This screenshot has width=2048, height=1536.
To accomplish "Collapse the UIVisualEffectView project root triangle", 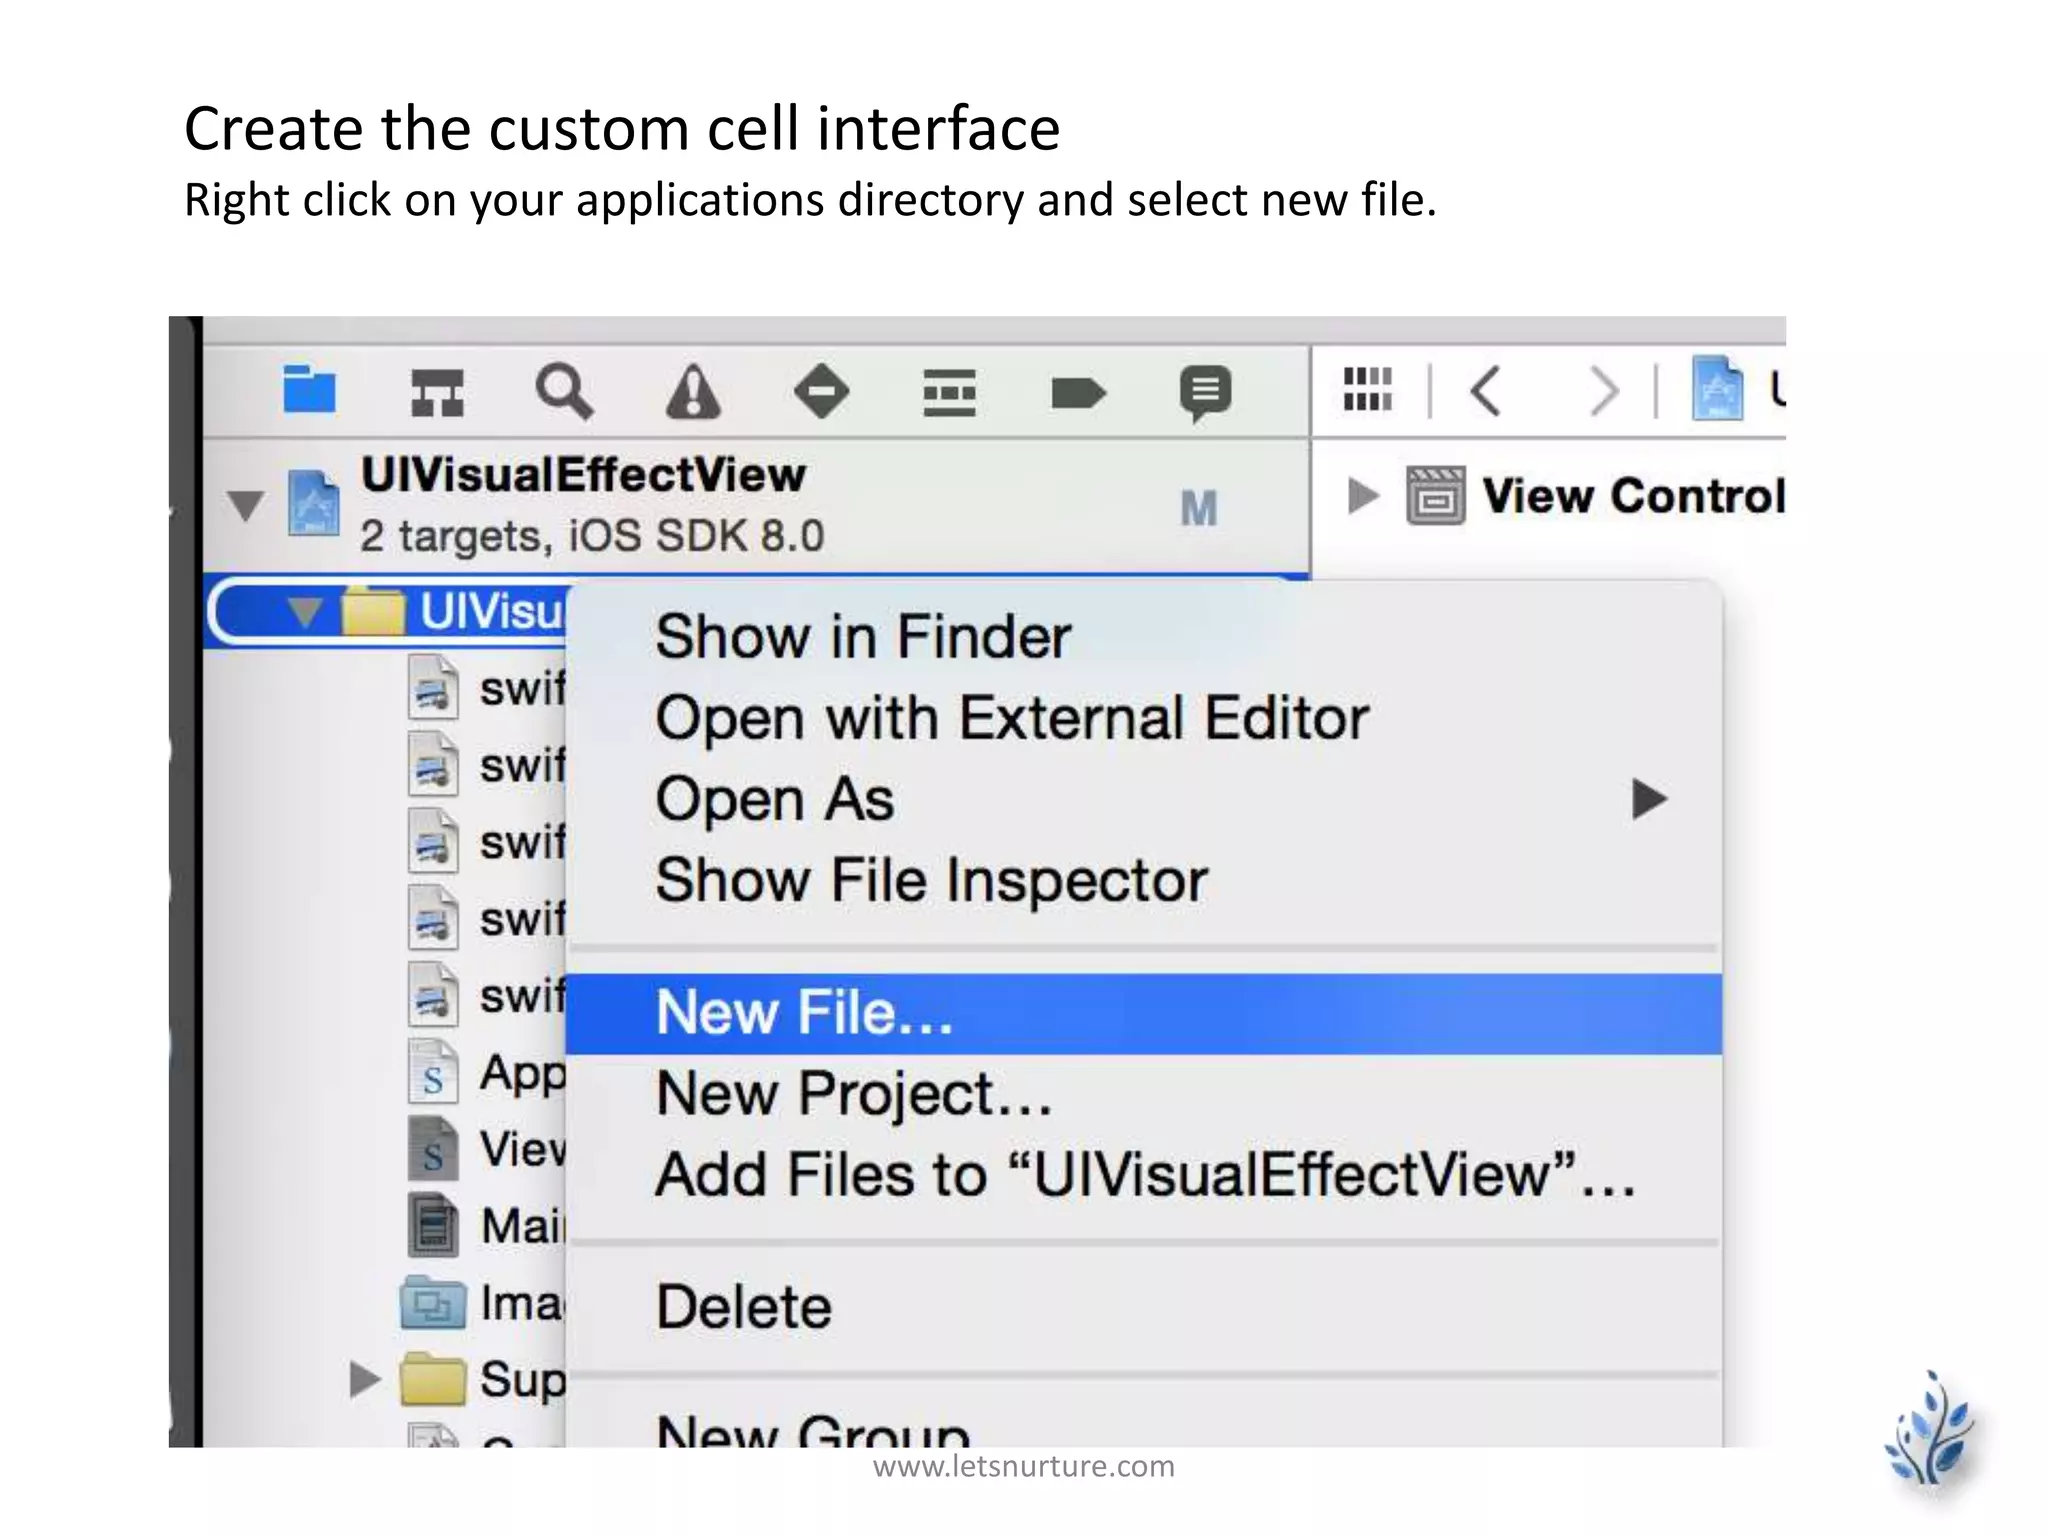I will (x=245, y=505).
